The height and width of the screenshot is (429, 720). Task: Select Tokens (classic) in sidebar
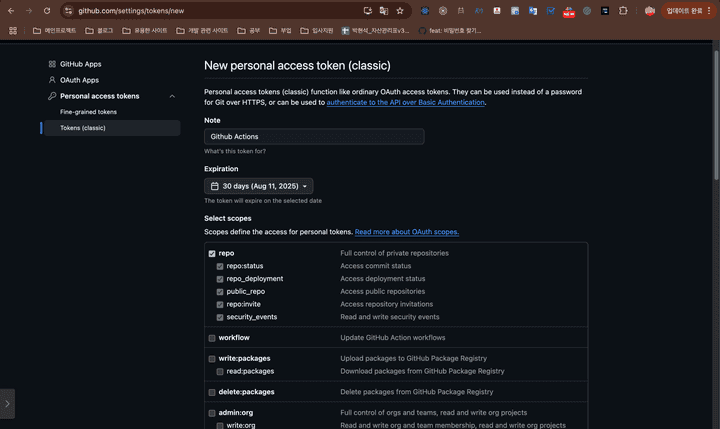[112, 128]
